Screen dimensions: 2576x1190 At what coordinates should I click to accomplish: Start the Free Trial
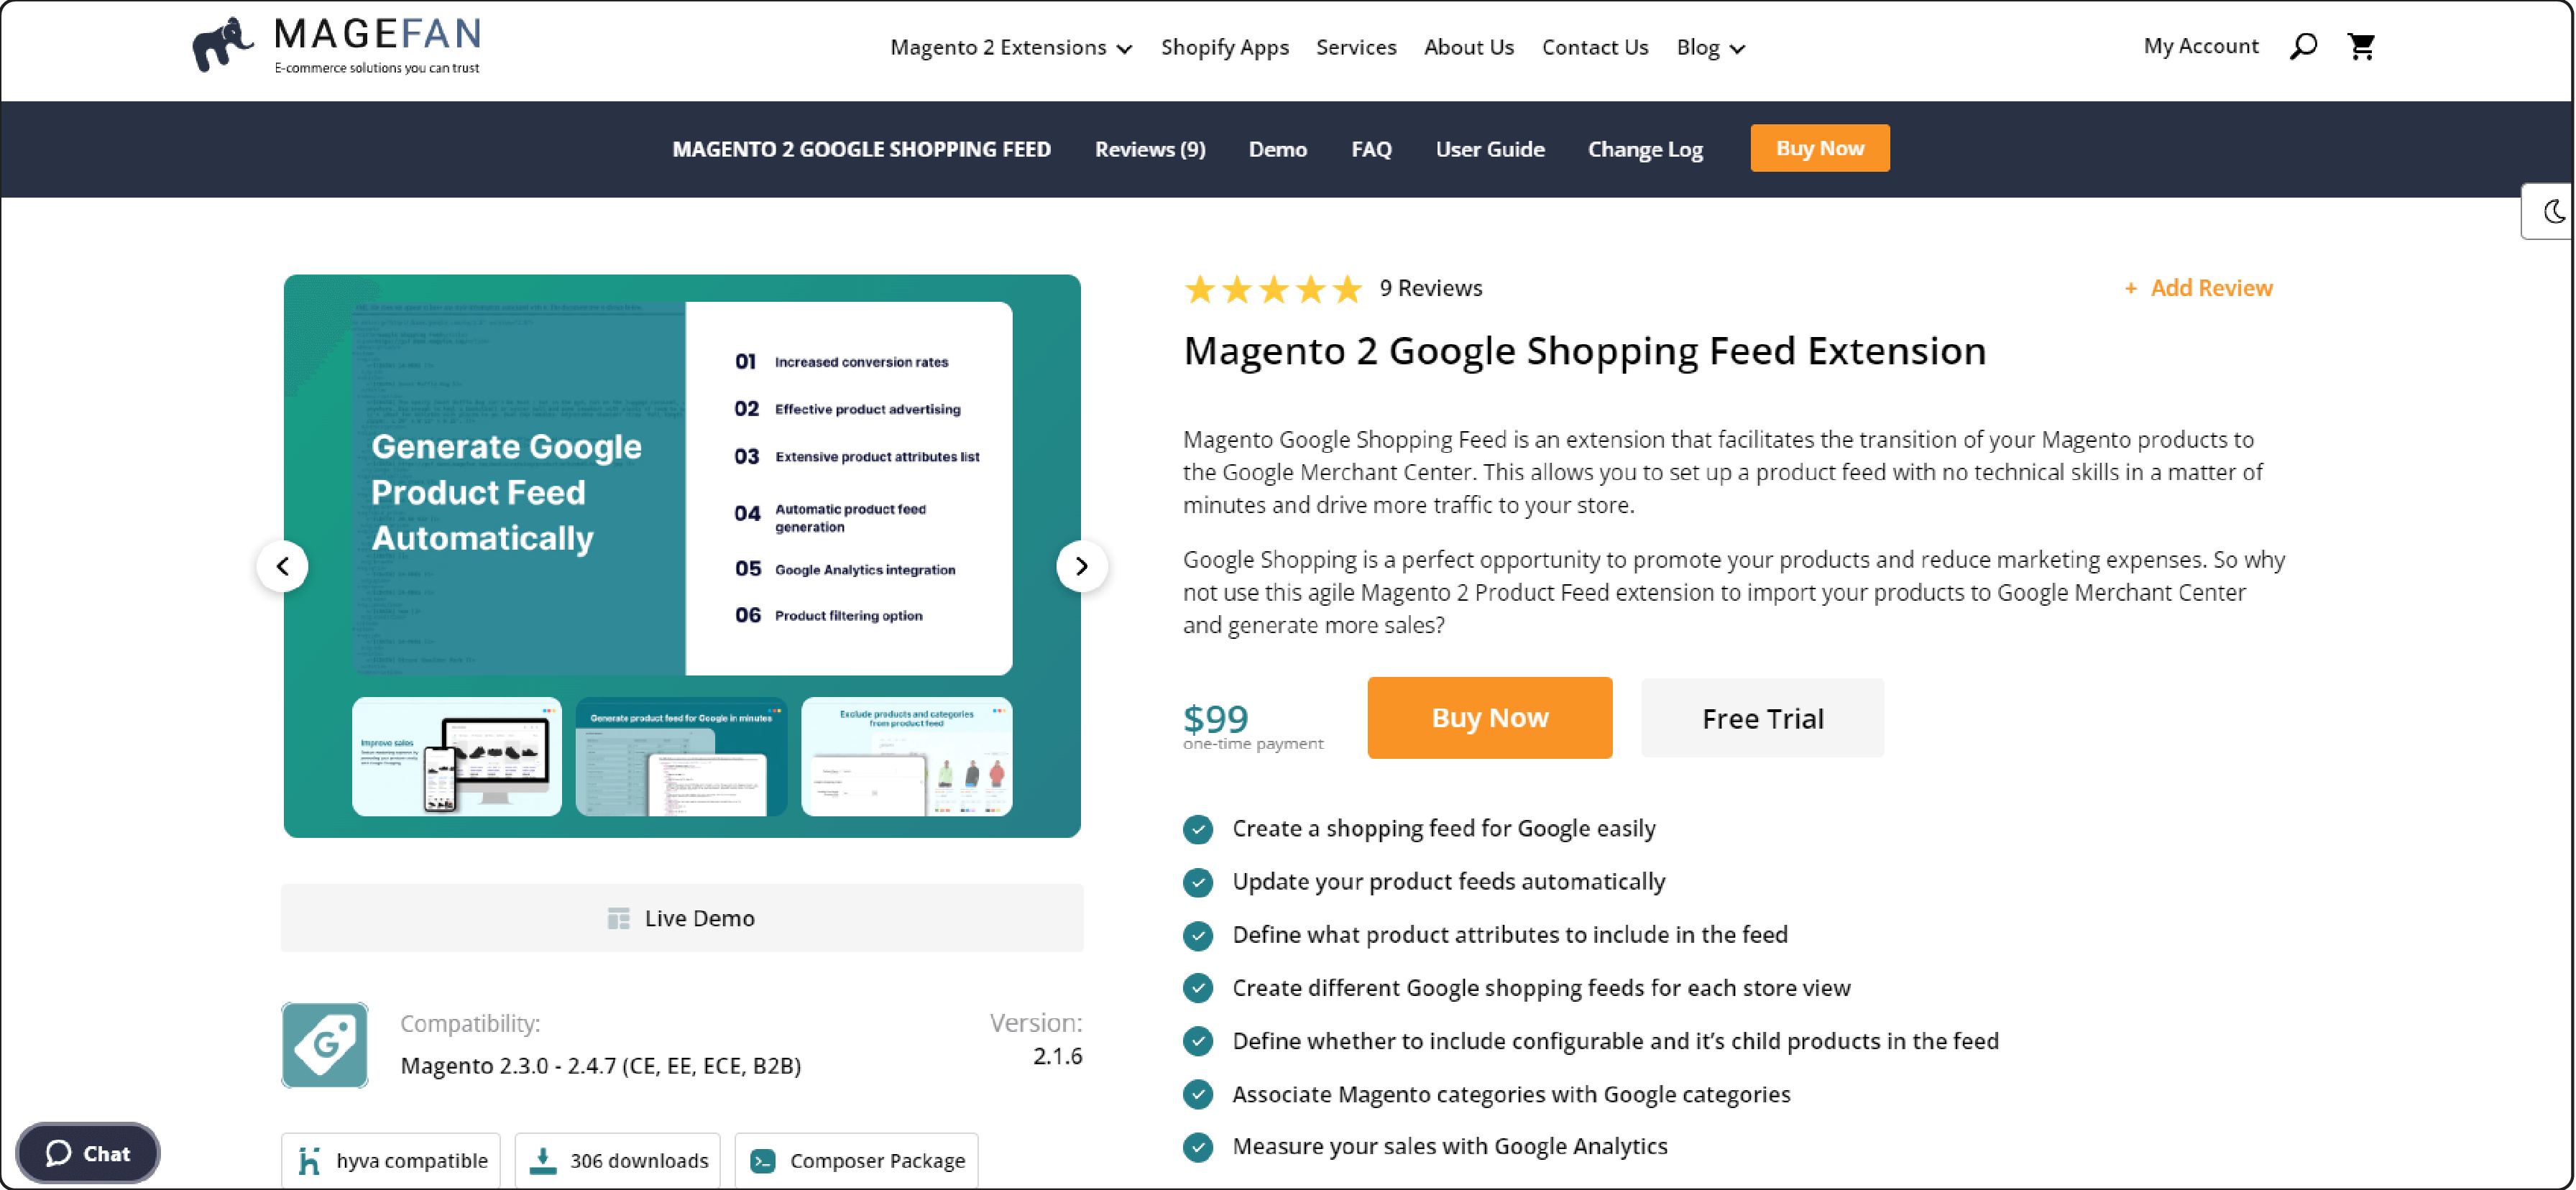click(x=1762, y=717)
